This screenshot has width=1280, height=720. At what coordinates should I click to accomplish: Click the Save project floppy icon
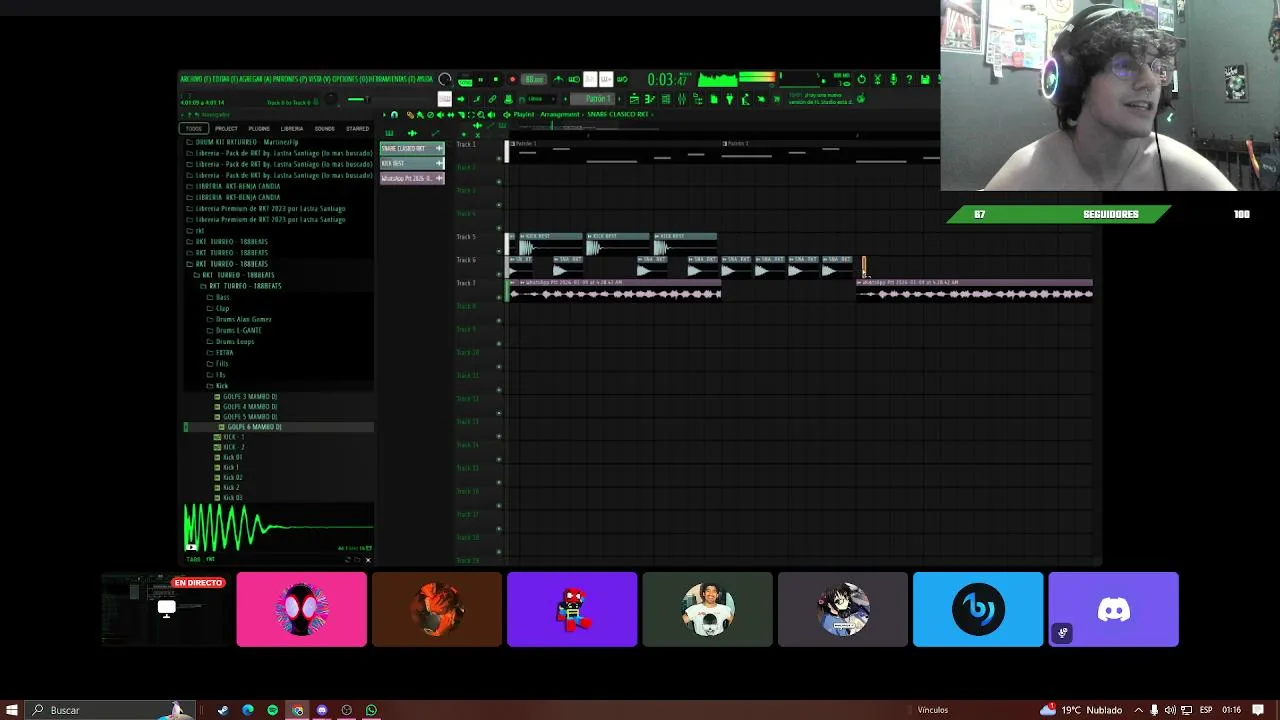[925, 79]
